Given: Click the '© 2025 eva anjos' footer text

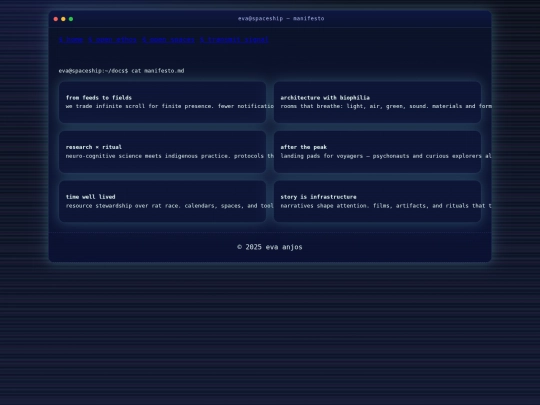Looking at the screenshot, I should point(270,247).
